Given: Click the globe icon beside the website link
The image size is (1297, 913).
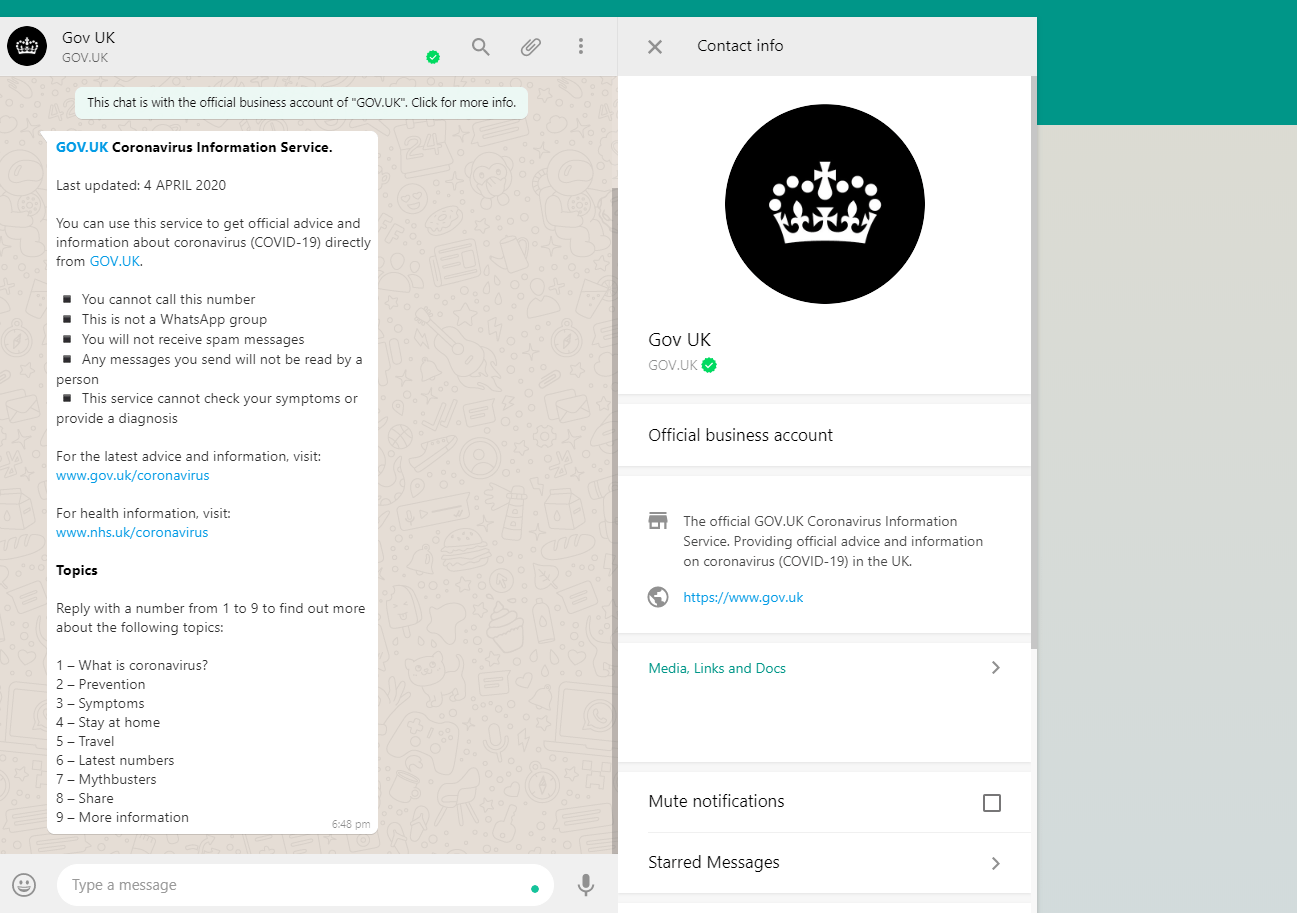Looking at the screenshot, I should (657, 596).
